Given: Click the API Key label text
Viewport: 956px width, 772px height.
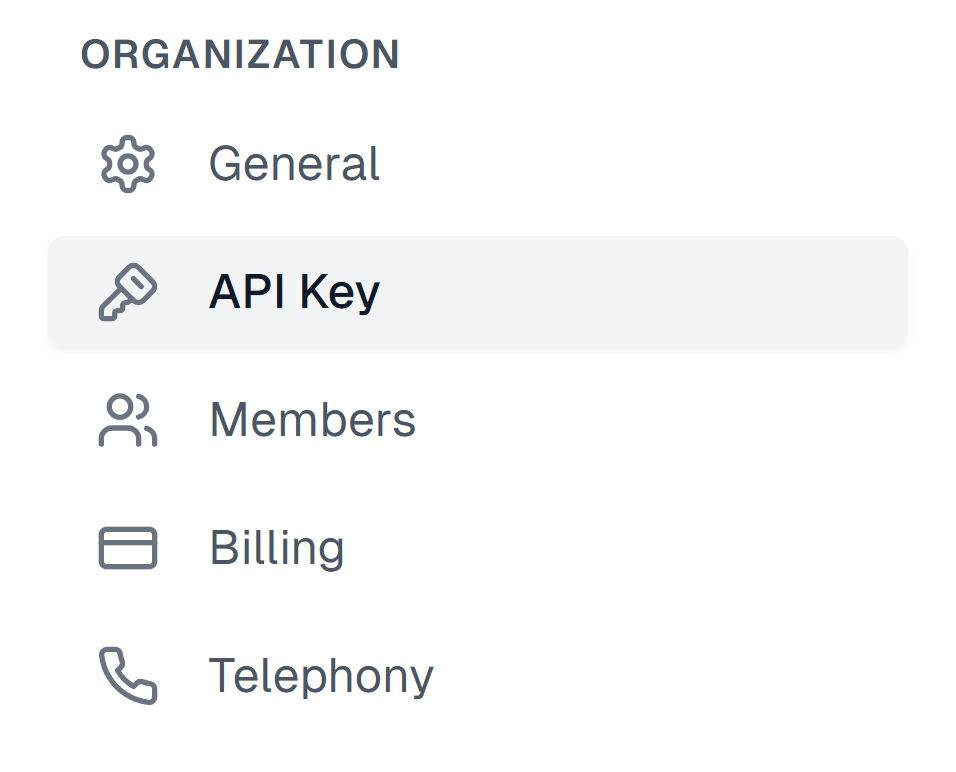Looking at the screenshot, I should point(293,291).
